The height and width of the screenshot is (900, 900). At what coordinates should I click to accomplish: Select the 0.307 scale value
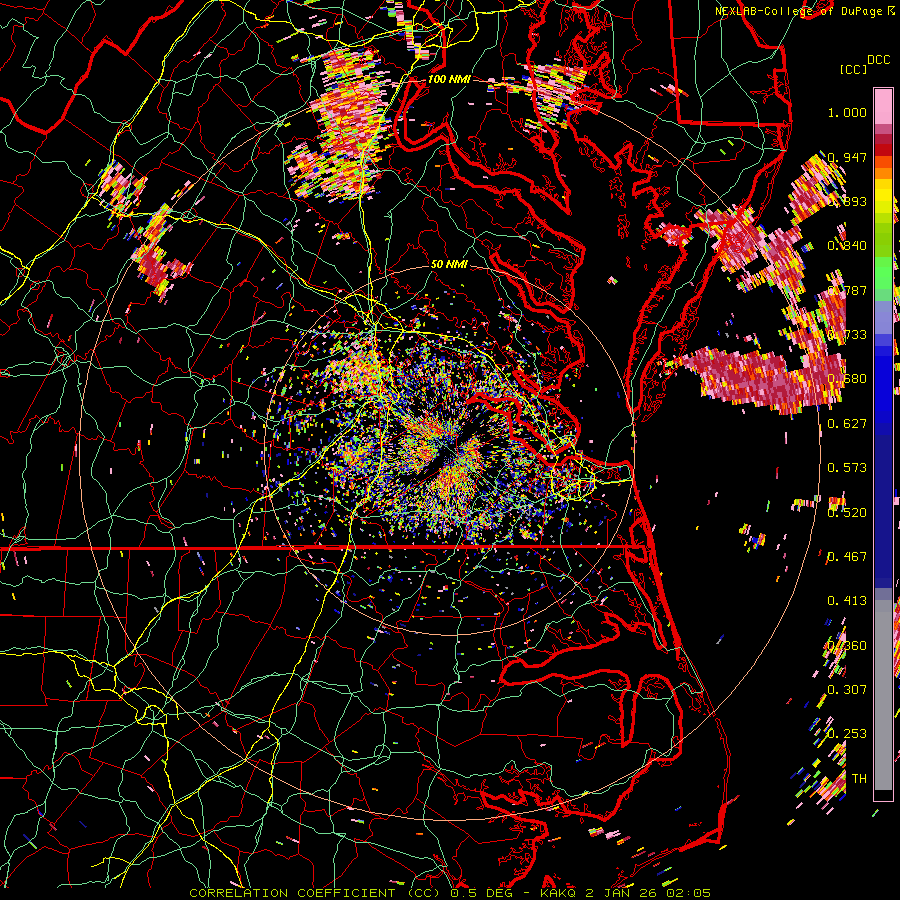click(847, 689)
